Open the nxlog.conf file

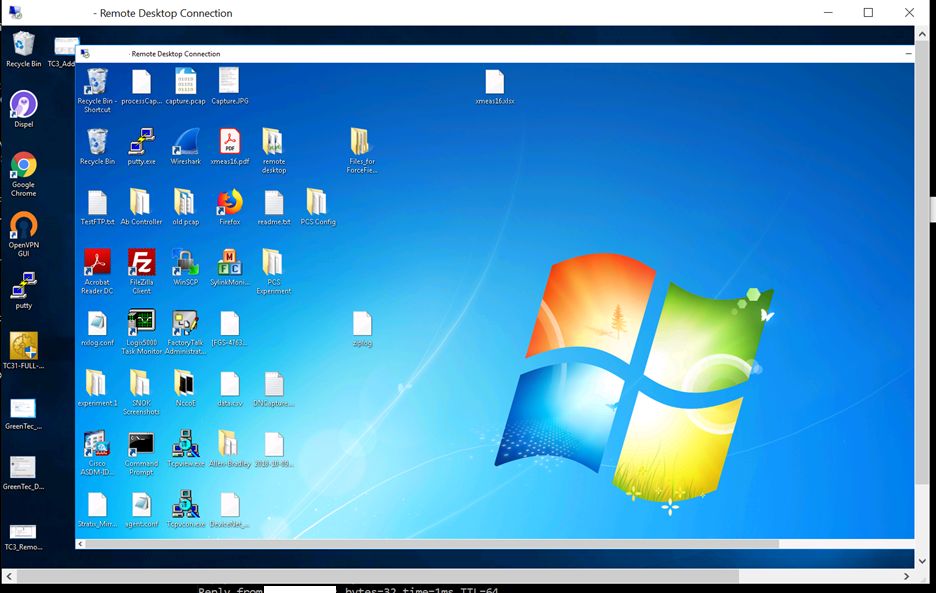97,328
